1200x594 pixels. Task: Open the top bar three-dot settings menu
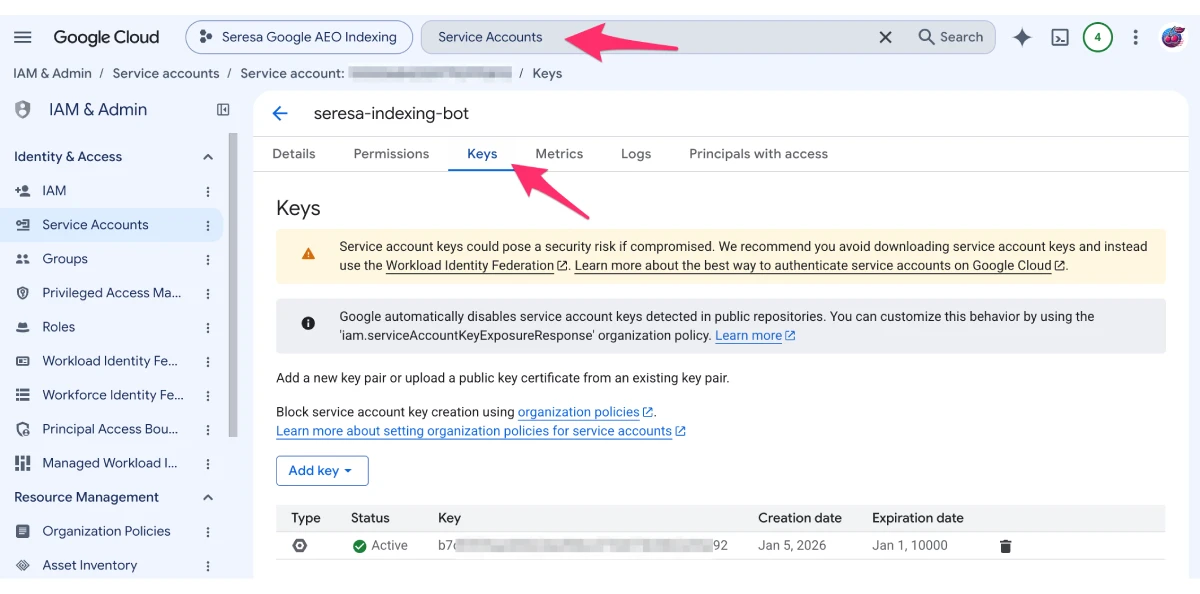click(1135, 37)
